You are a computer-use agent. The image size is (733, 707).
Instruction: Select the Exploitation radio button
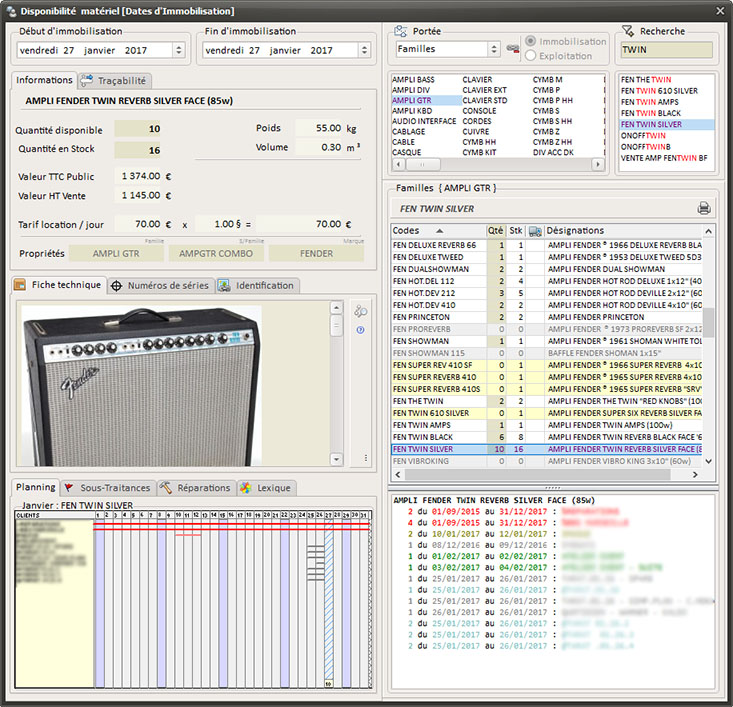click(x=531, y=56)
